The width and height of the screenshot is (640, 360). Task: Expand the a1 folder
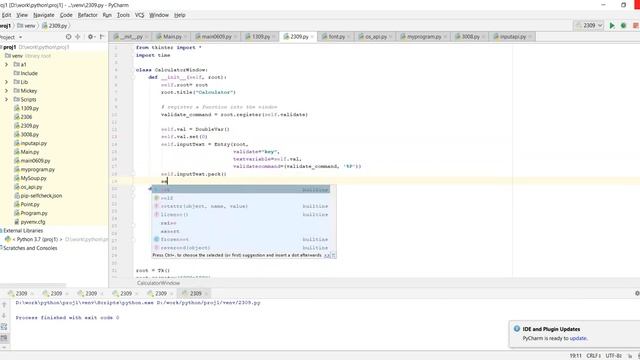click(x=6, y=64)
